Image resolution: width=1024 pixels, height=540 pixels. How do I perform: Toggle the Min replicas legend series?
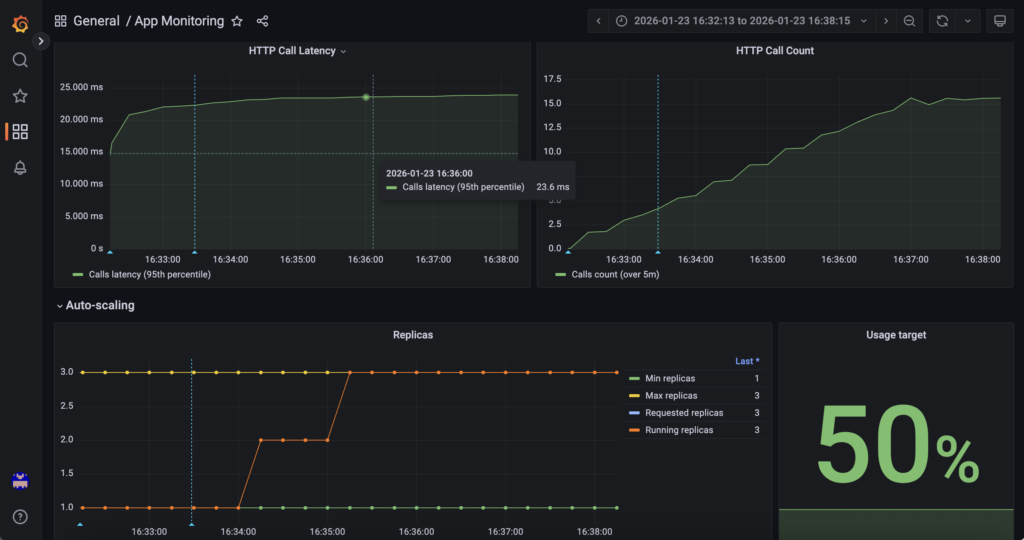671,378
